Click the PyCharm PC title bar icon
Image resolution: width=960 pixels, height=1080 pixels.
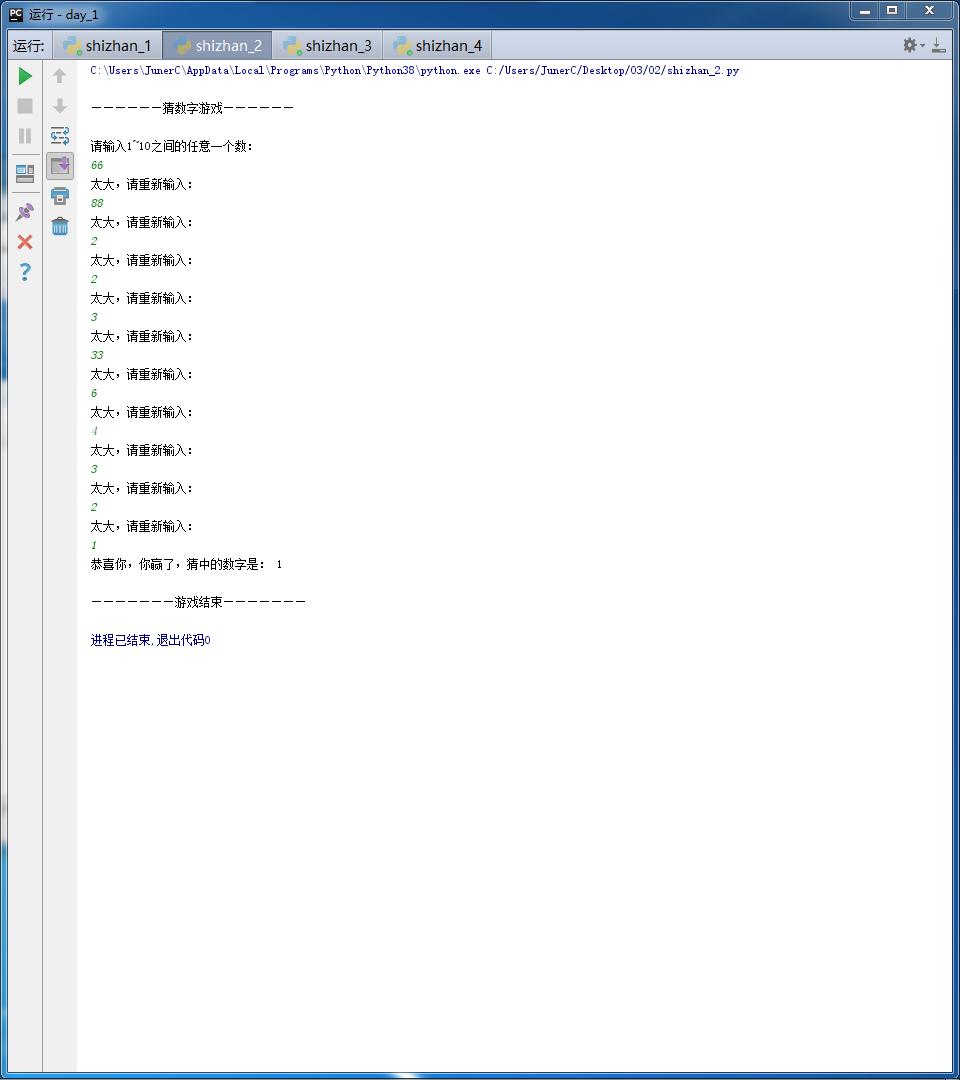[15, 14]
